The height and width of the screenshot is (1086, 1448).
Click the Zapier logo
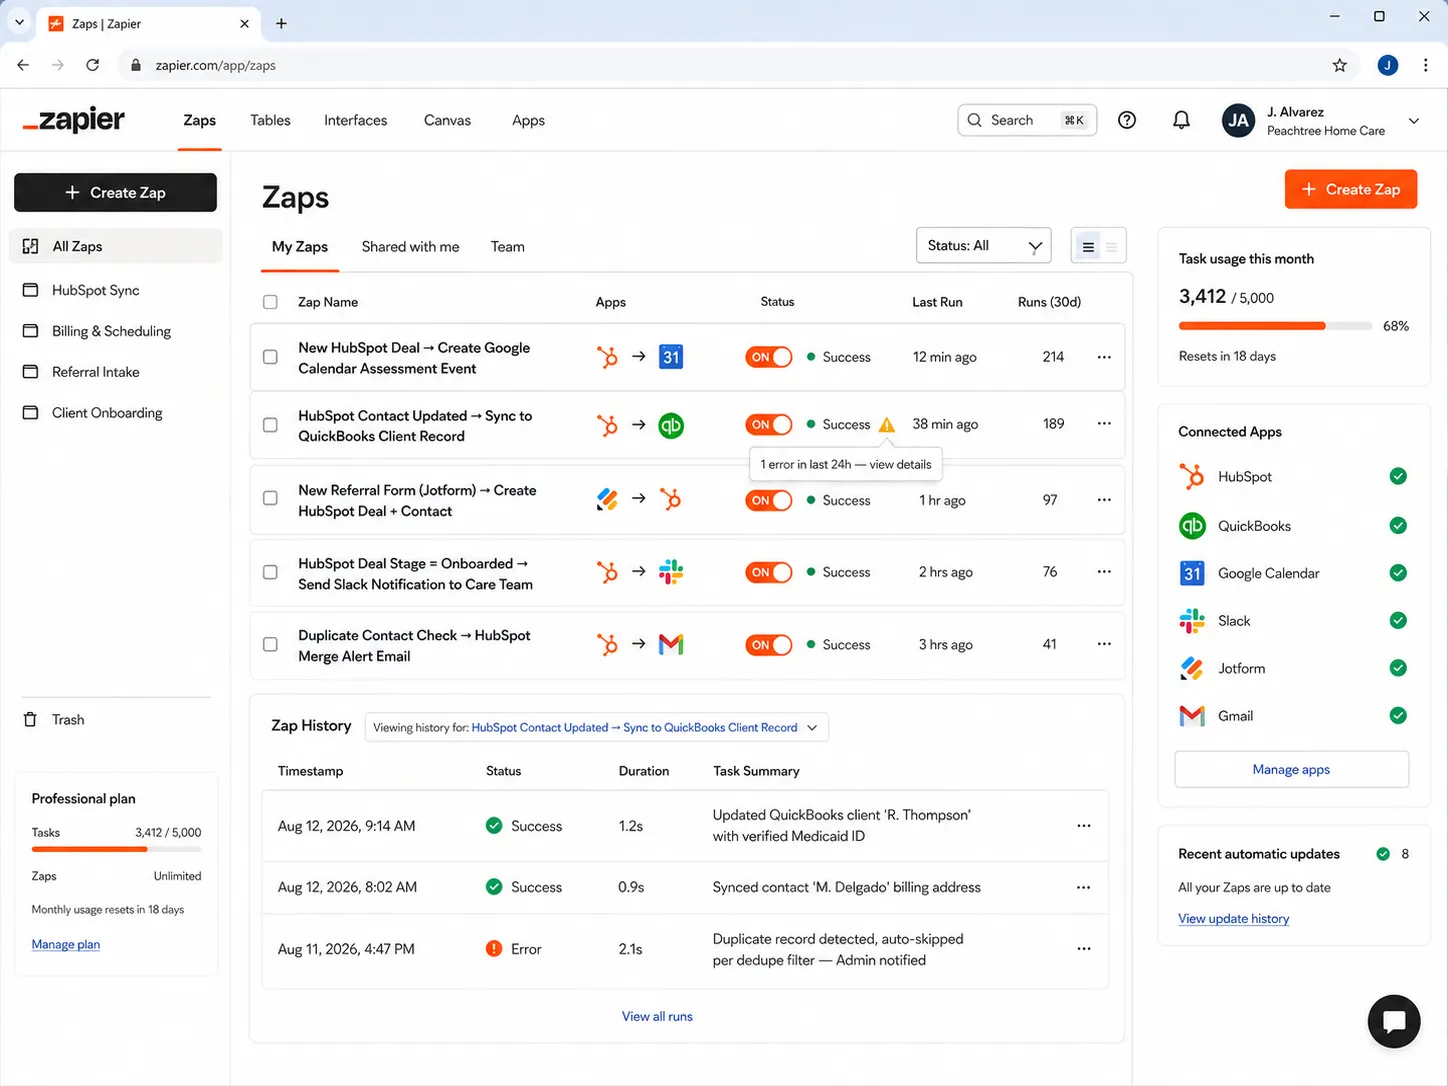pos(74,120)
